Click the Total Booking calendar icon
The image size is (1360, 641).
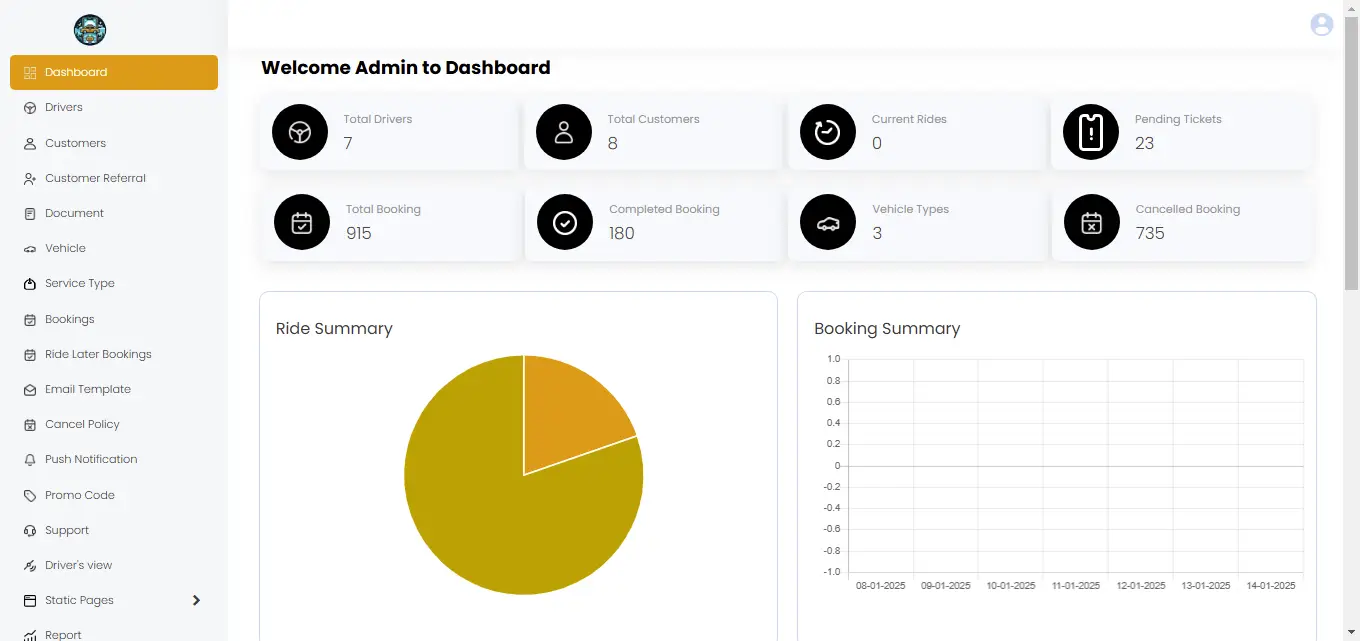(302, 222)
